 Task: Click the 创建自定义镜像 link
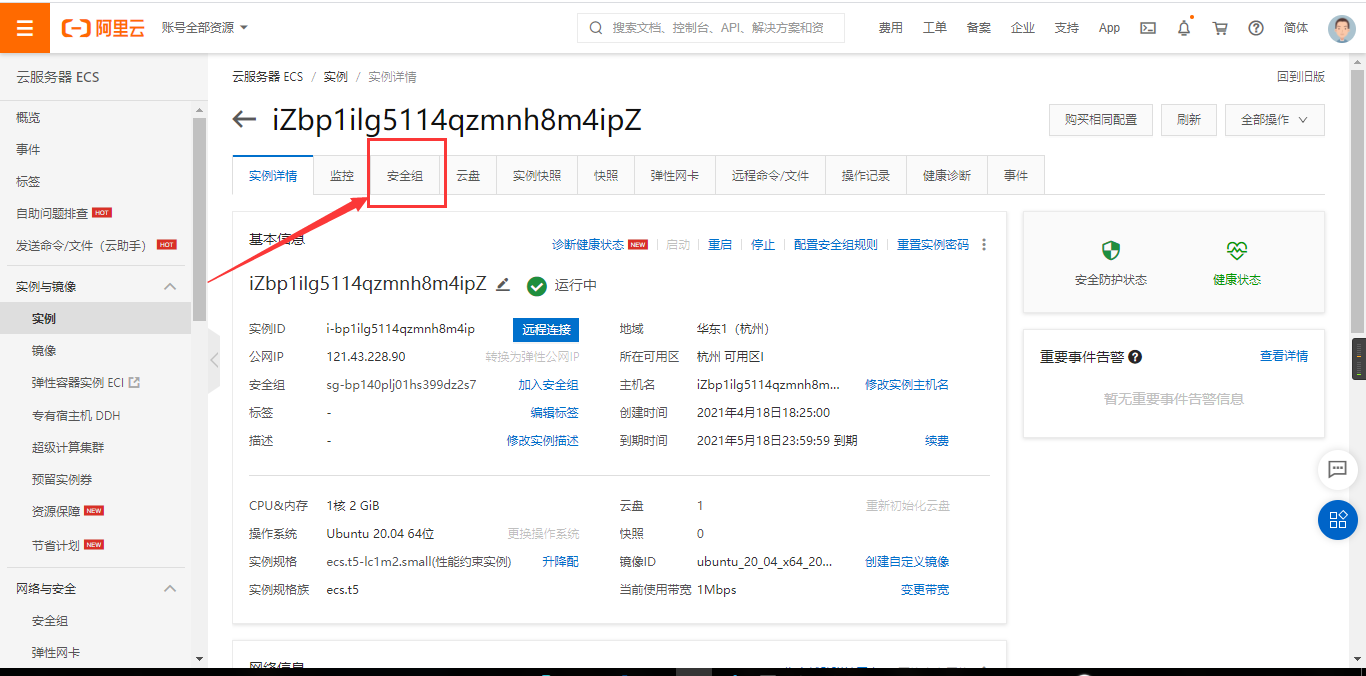click(907, 562)
